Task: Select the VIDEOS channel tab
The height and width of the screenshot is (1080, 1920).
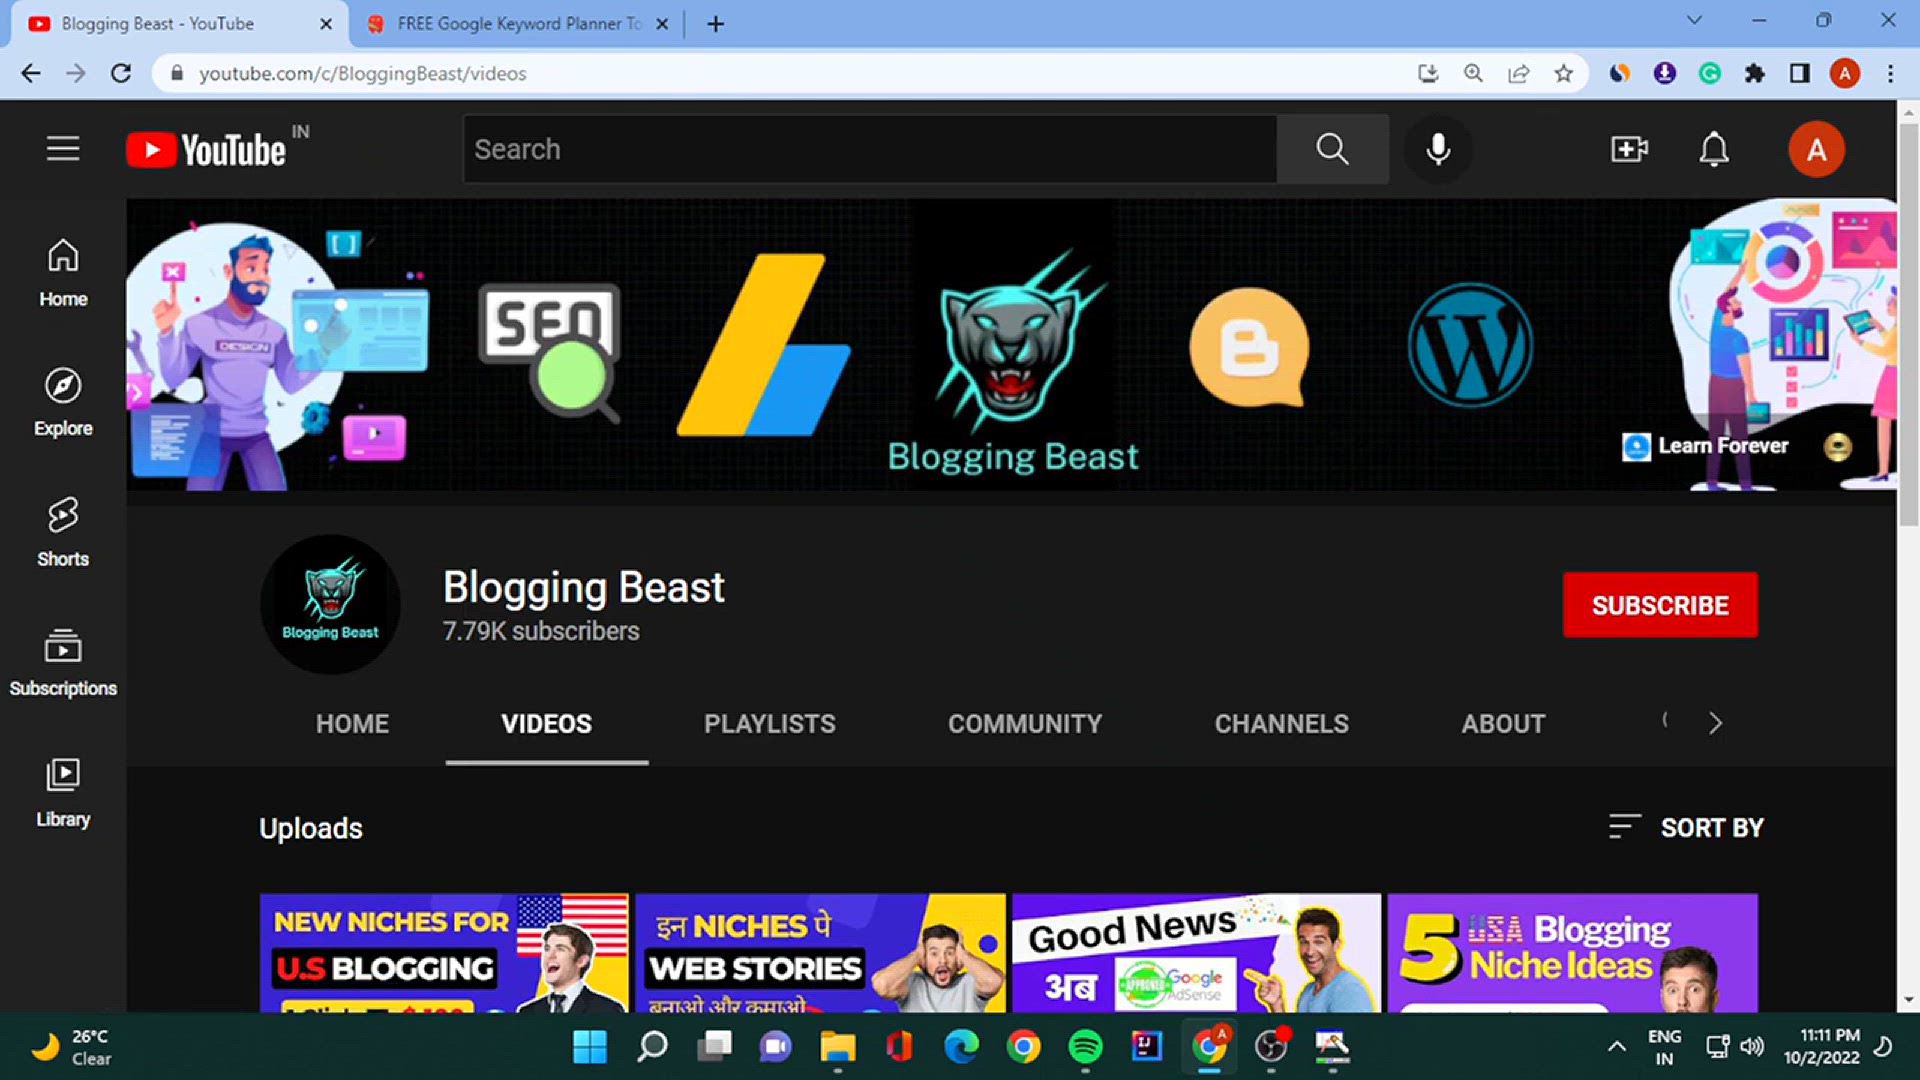Action: pos(546,724)
